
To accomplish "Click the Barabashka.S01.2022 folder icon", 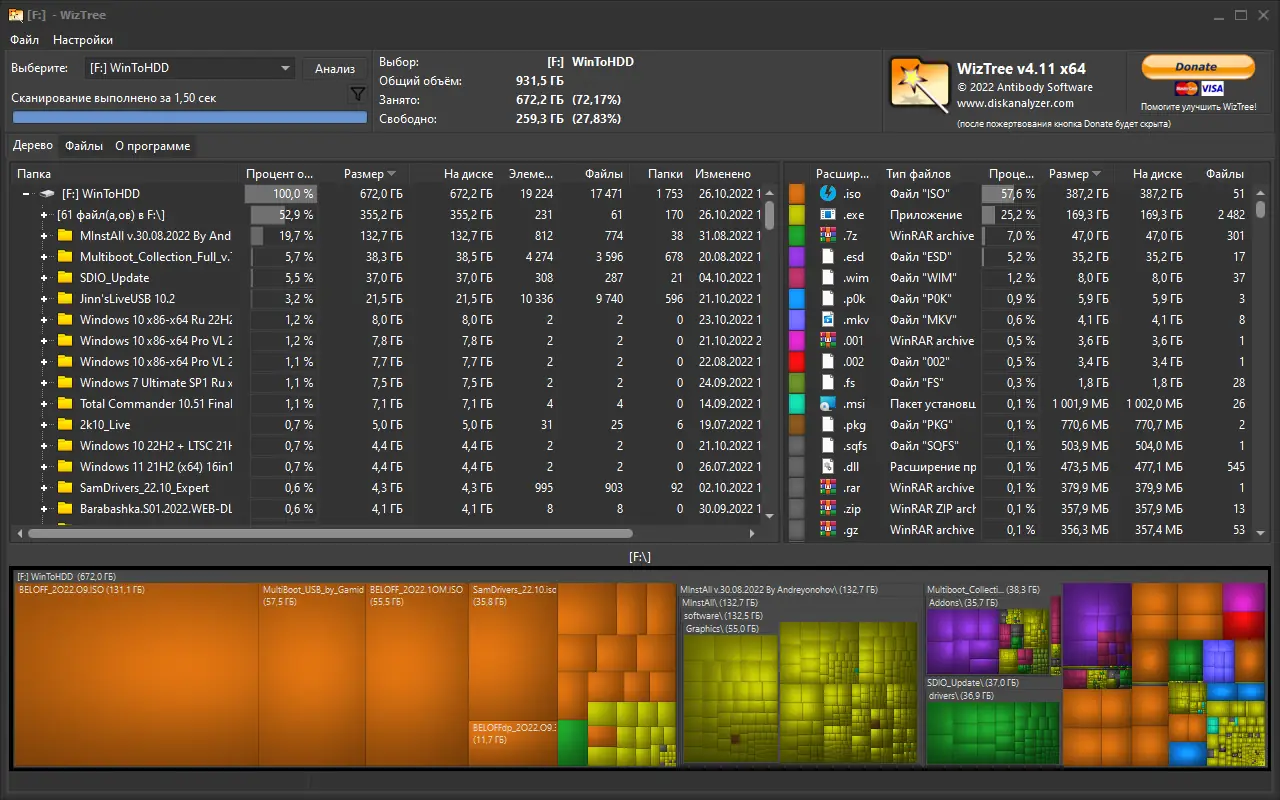I will pyautogui.click(x=65, y=509).
